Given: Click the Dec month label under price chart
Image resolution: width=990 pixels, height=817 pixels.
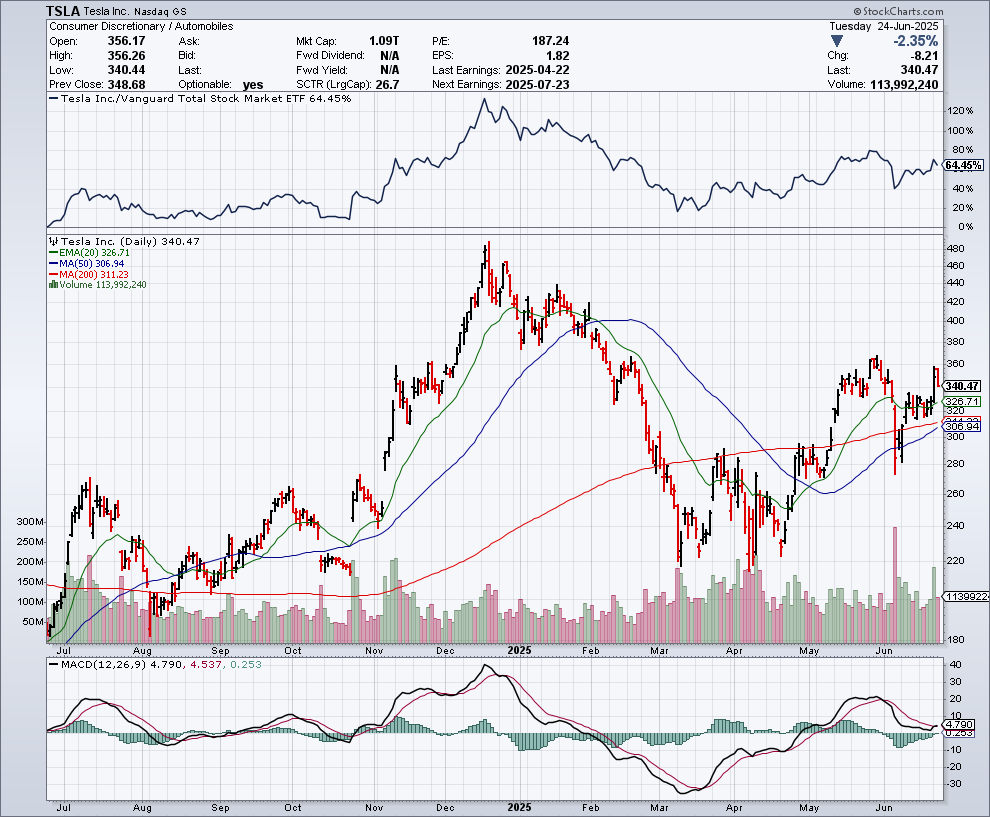Looking at the screenshot, I should pyautogui.click(x=446, y=651).
